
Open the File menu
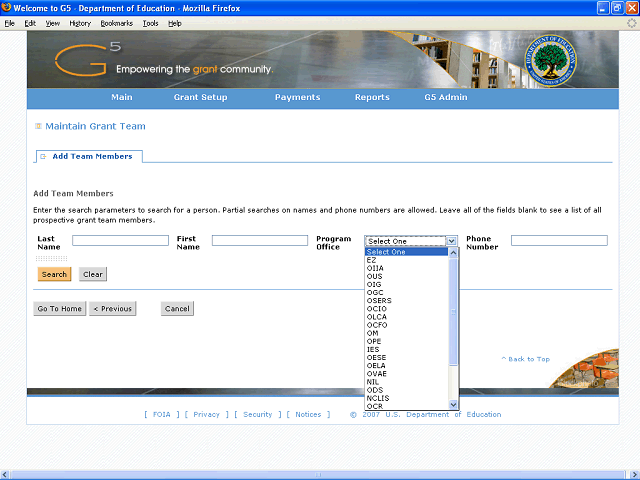(x=9, y=24)
